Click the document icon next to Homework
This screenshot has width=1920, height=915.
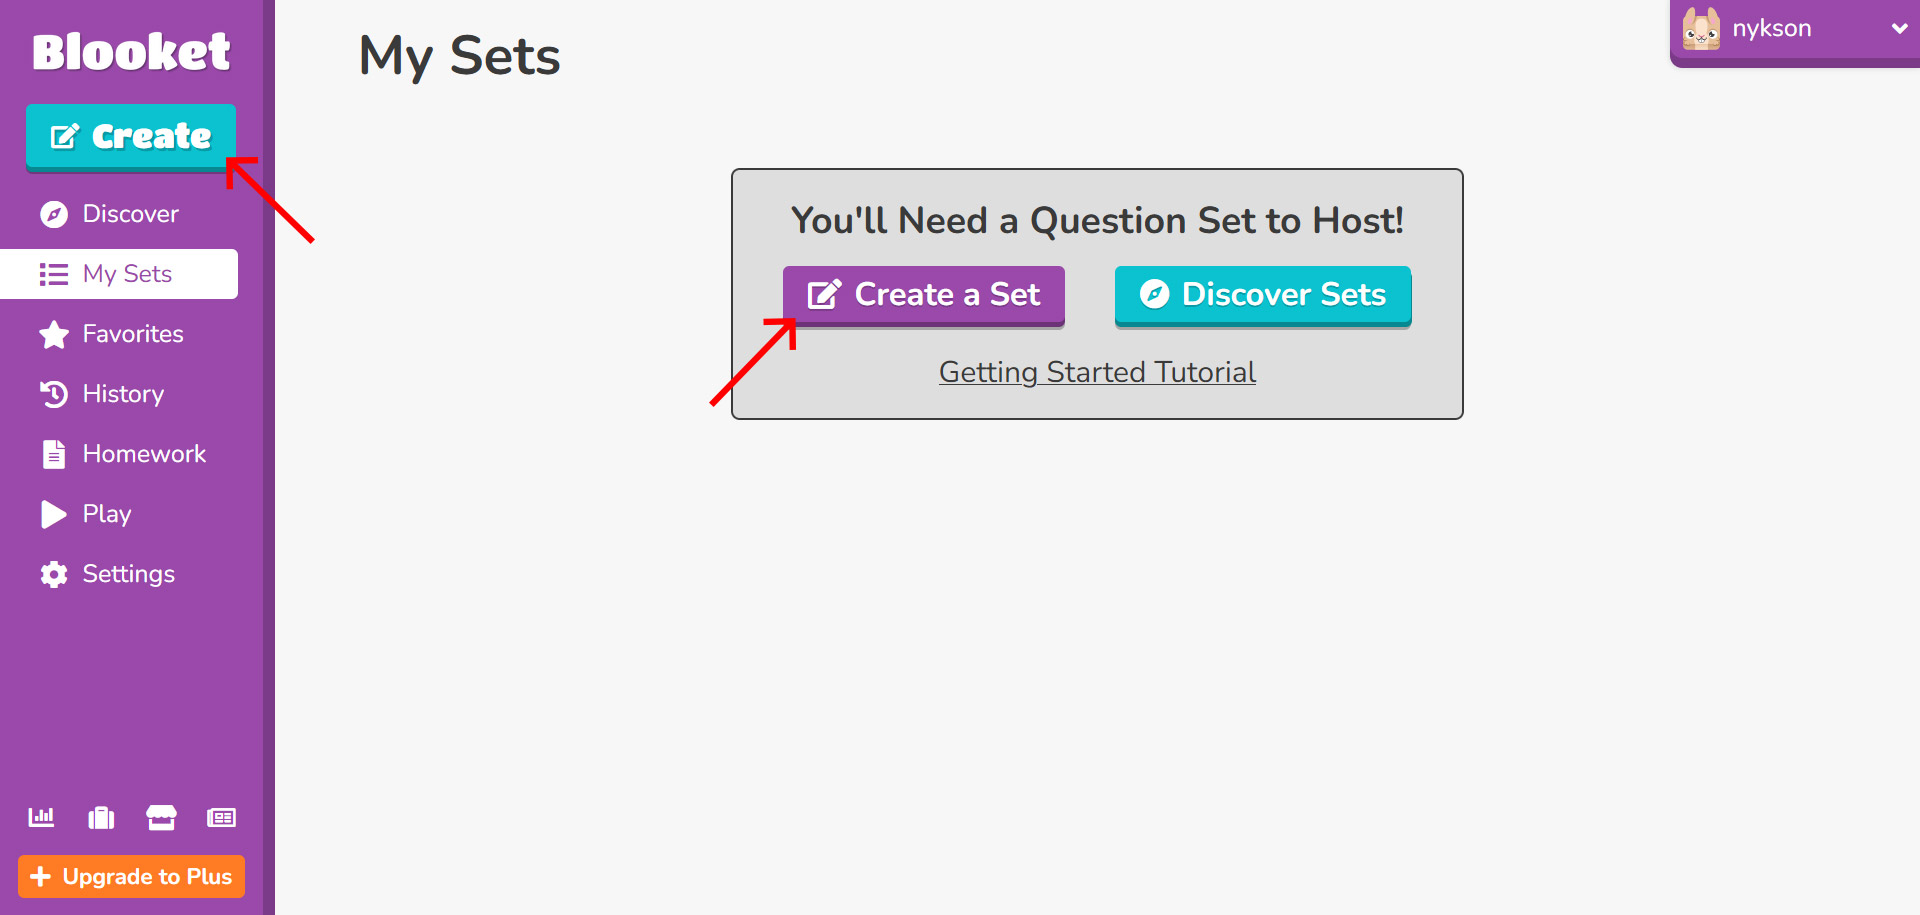53,454
